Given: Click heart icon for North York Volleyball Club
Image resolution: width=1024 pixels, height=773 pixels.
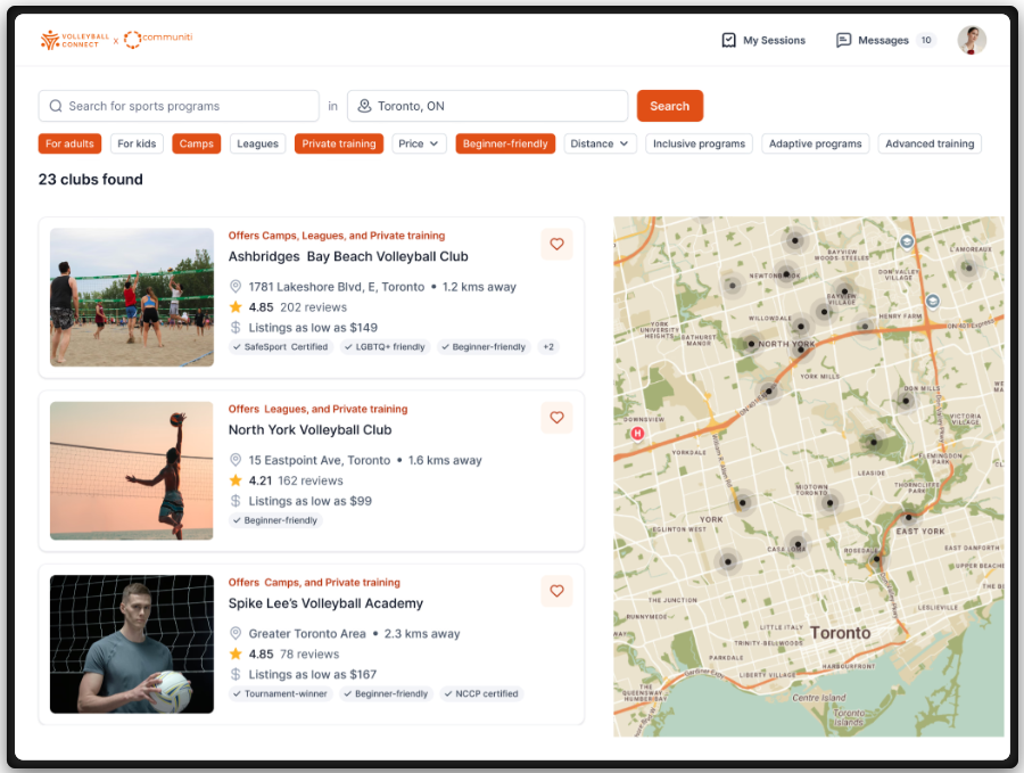Looking at the screenshot, I should pyautogui.click(x=557, y=418).
